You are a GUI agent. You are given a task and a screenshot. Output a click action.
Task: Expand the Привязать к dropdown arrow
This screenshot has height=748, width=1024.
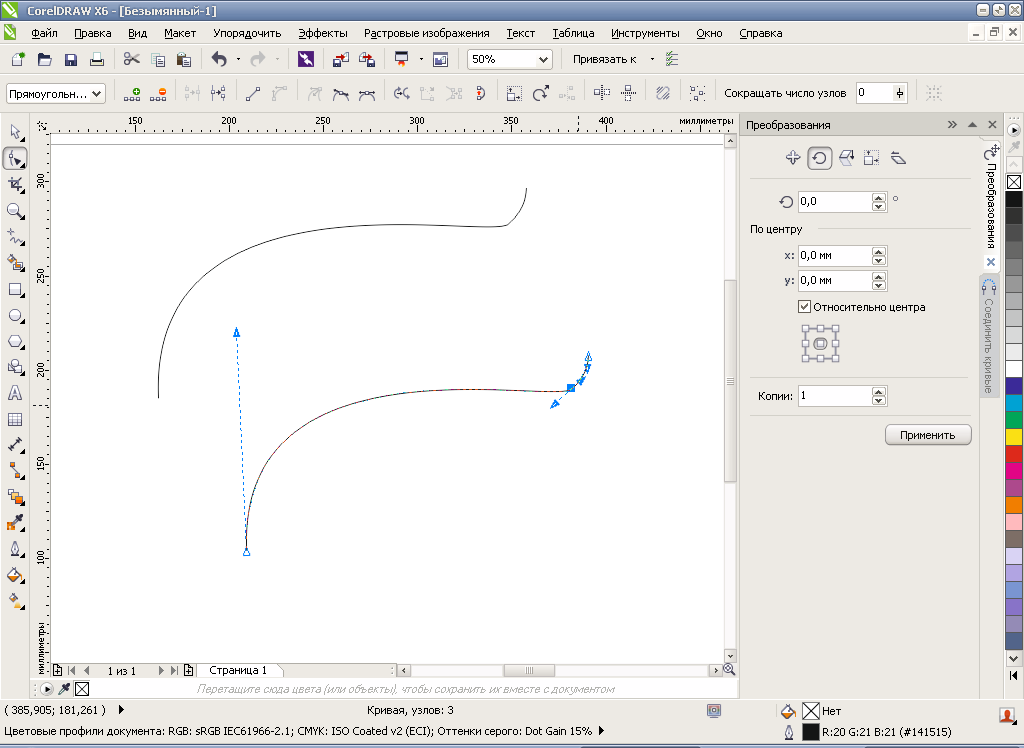(x=652, y=59)
